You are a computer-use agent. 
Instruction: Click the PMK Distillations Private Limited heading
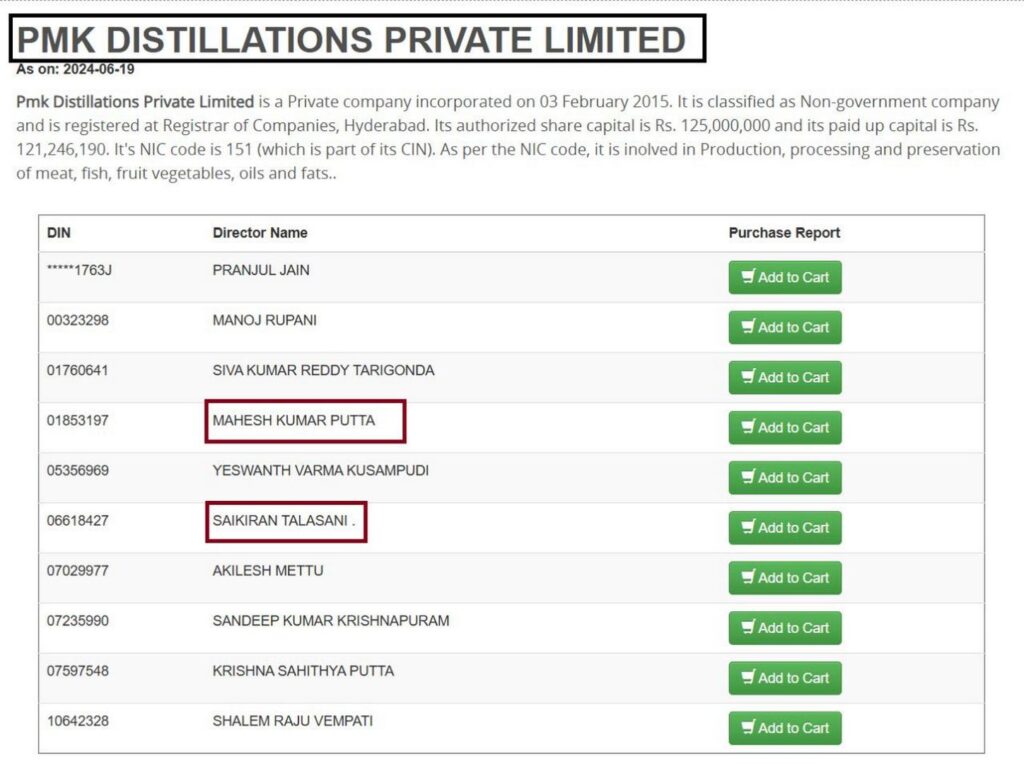352,40
